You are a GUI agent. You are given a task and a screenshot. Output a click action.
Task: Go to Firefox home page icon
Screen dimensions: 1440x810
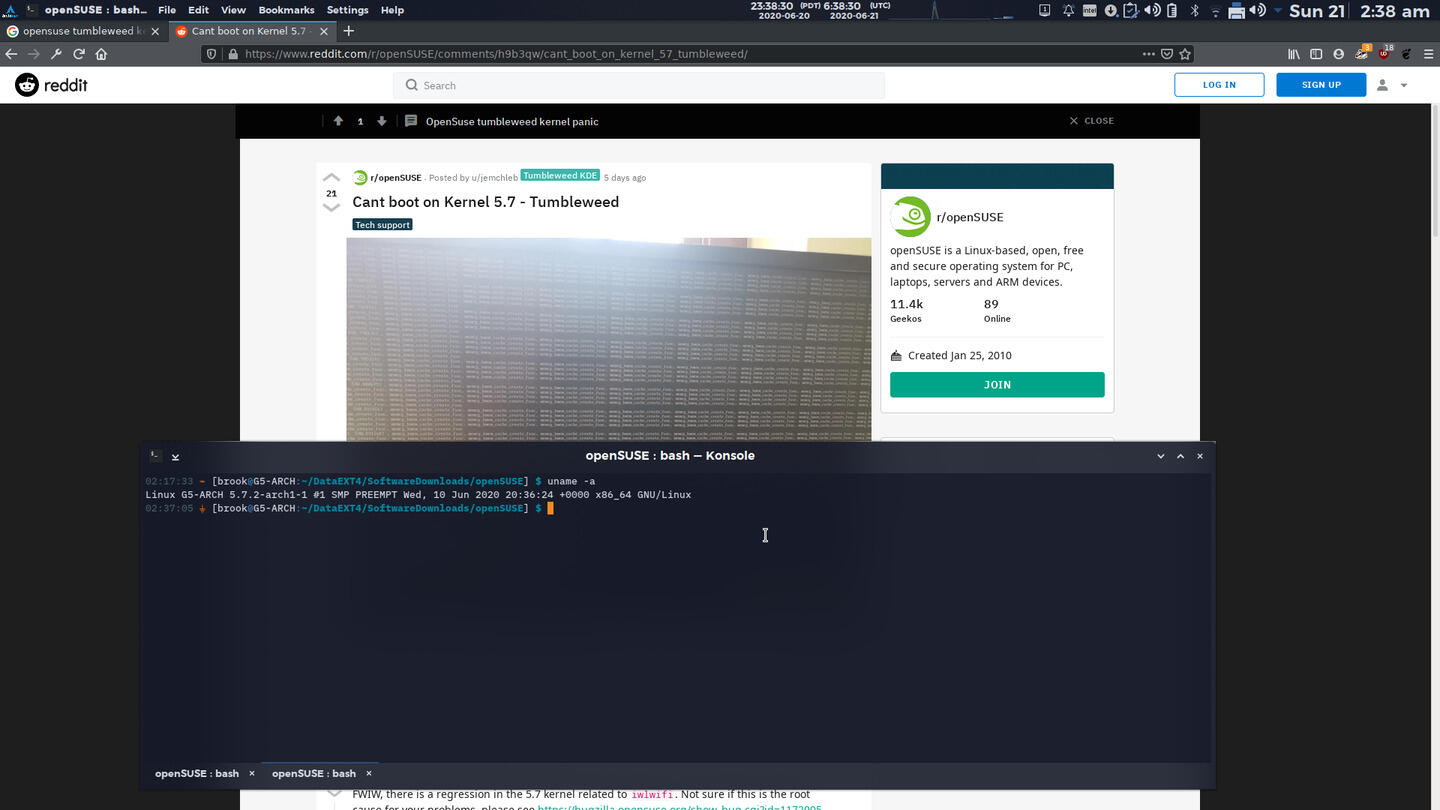(101, 54)
